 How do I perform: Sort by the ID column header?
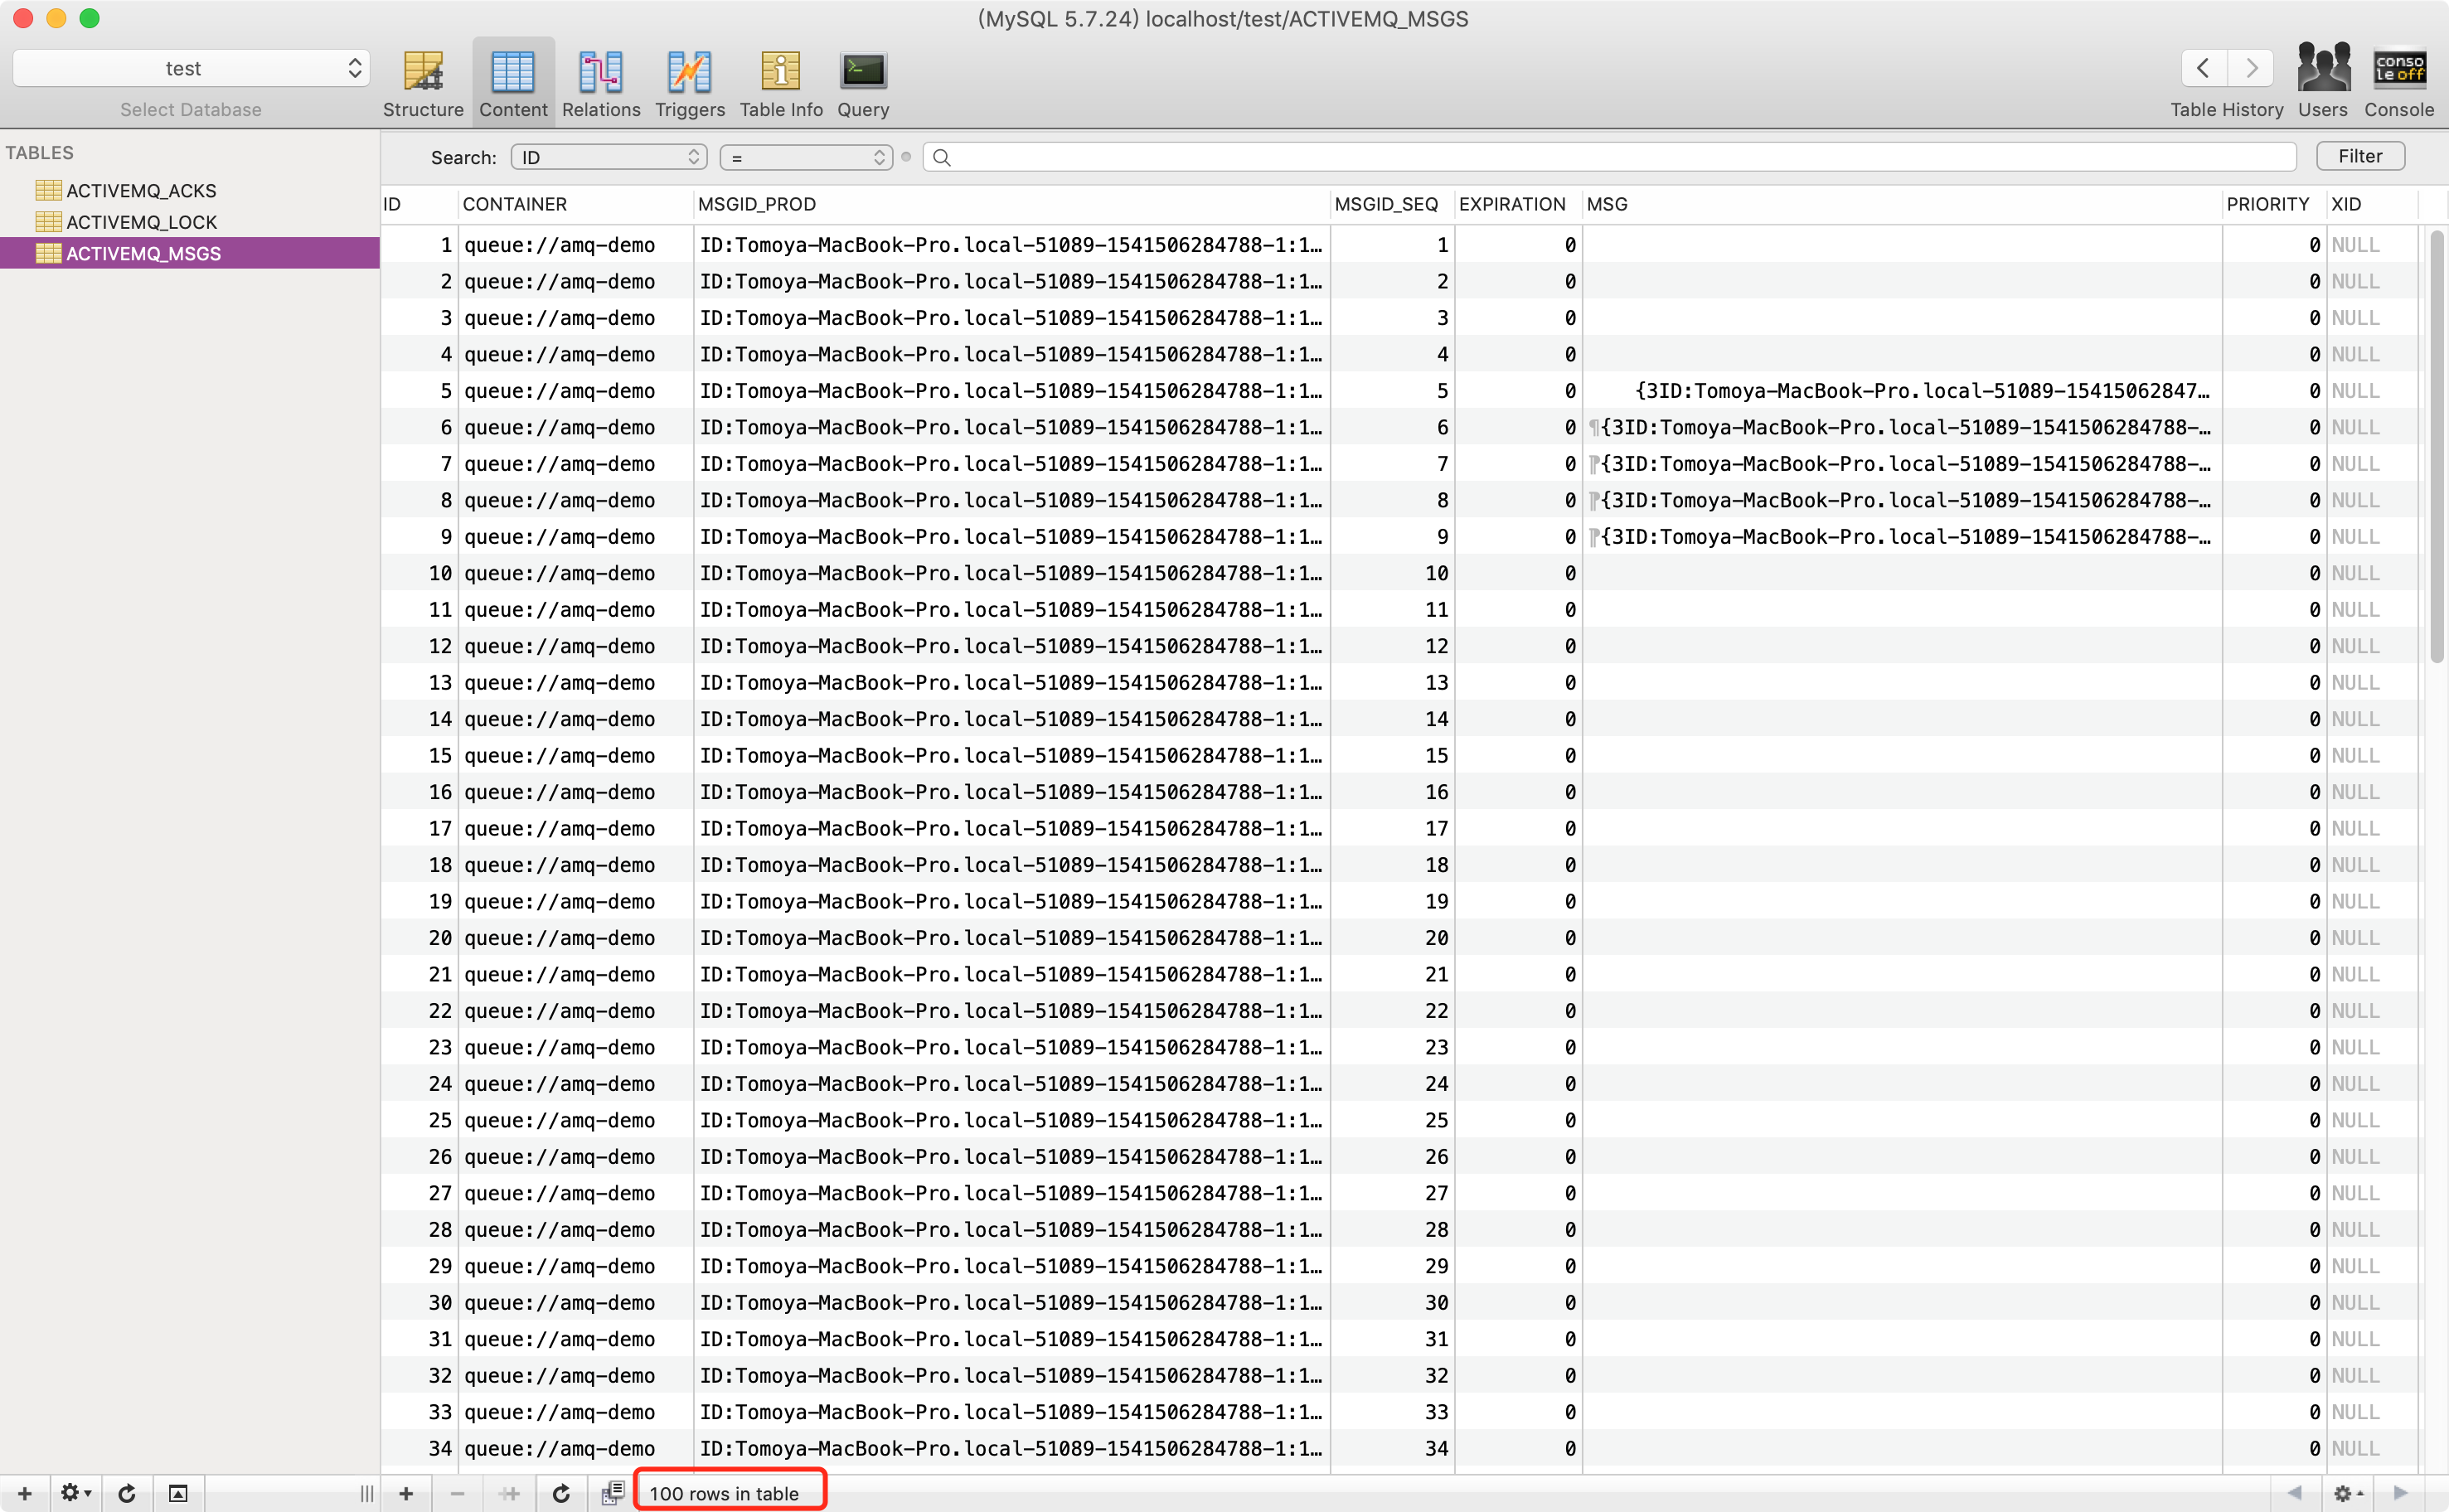point(419,204)
